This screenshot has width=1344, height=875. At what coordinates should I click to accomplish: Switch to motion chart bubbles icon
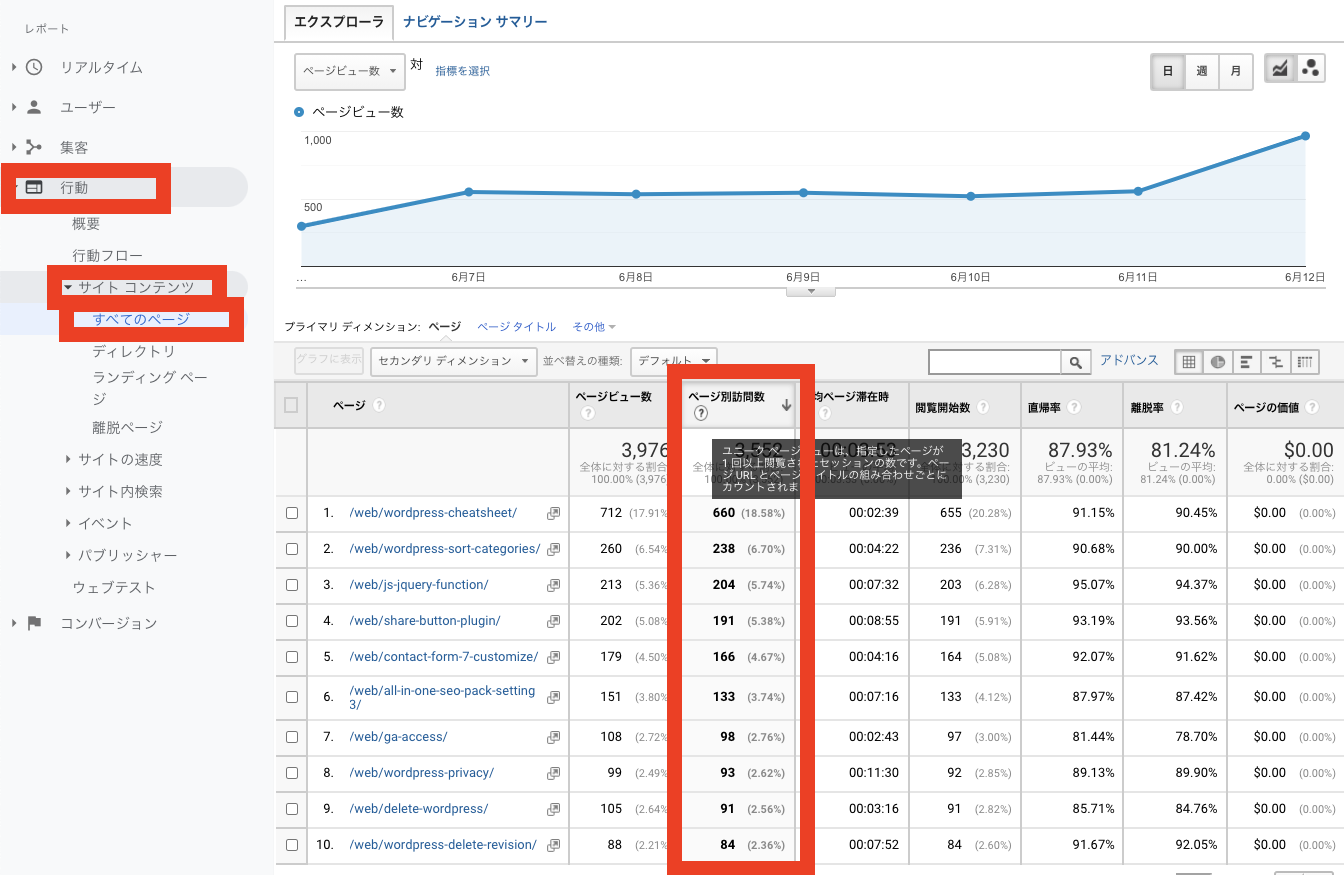click(x=1309, y=69)
